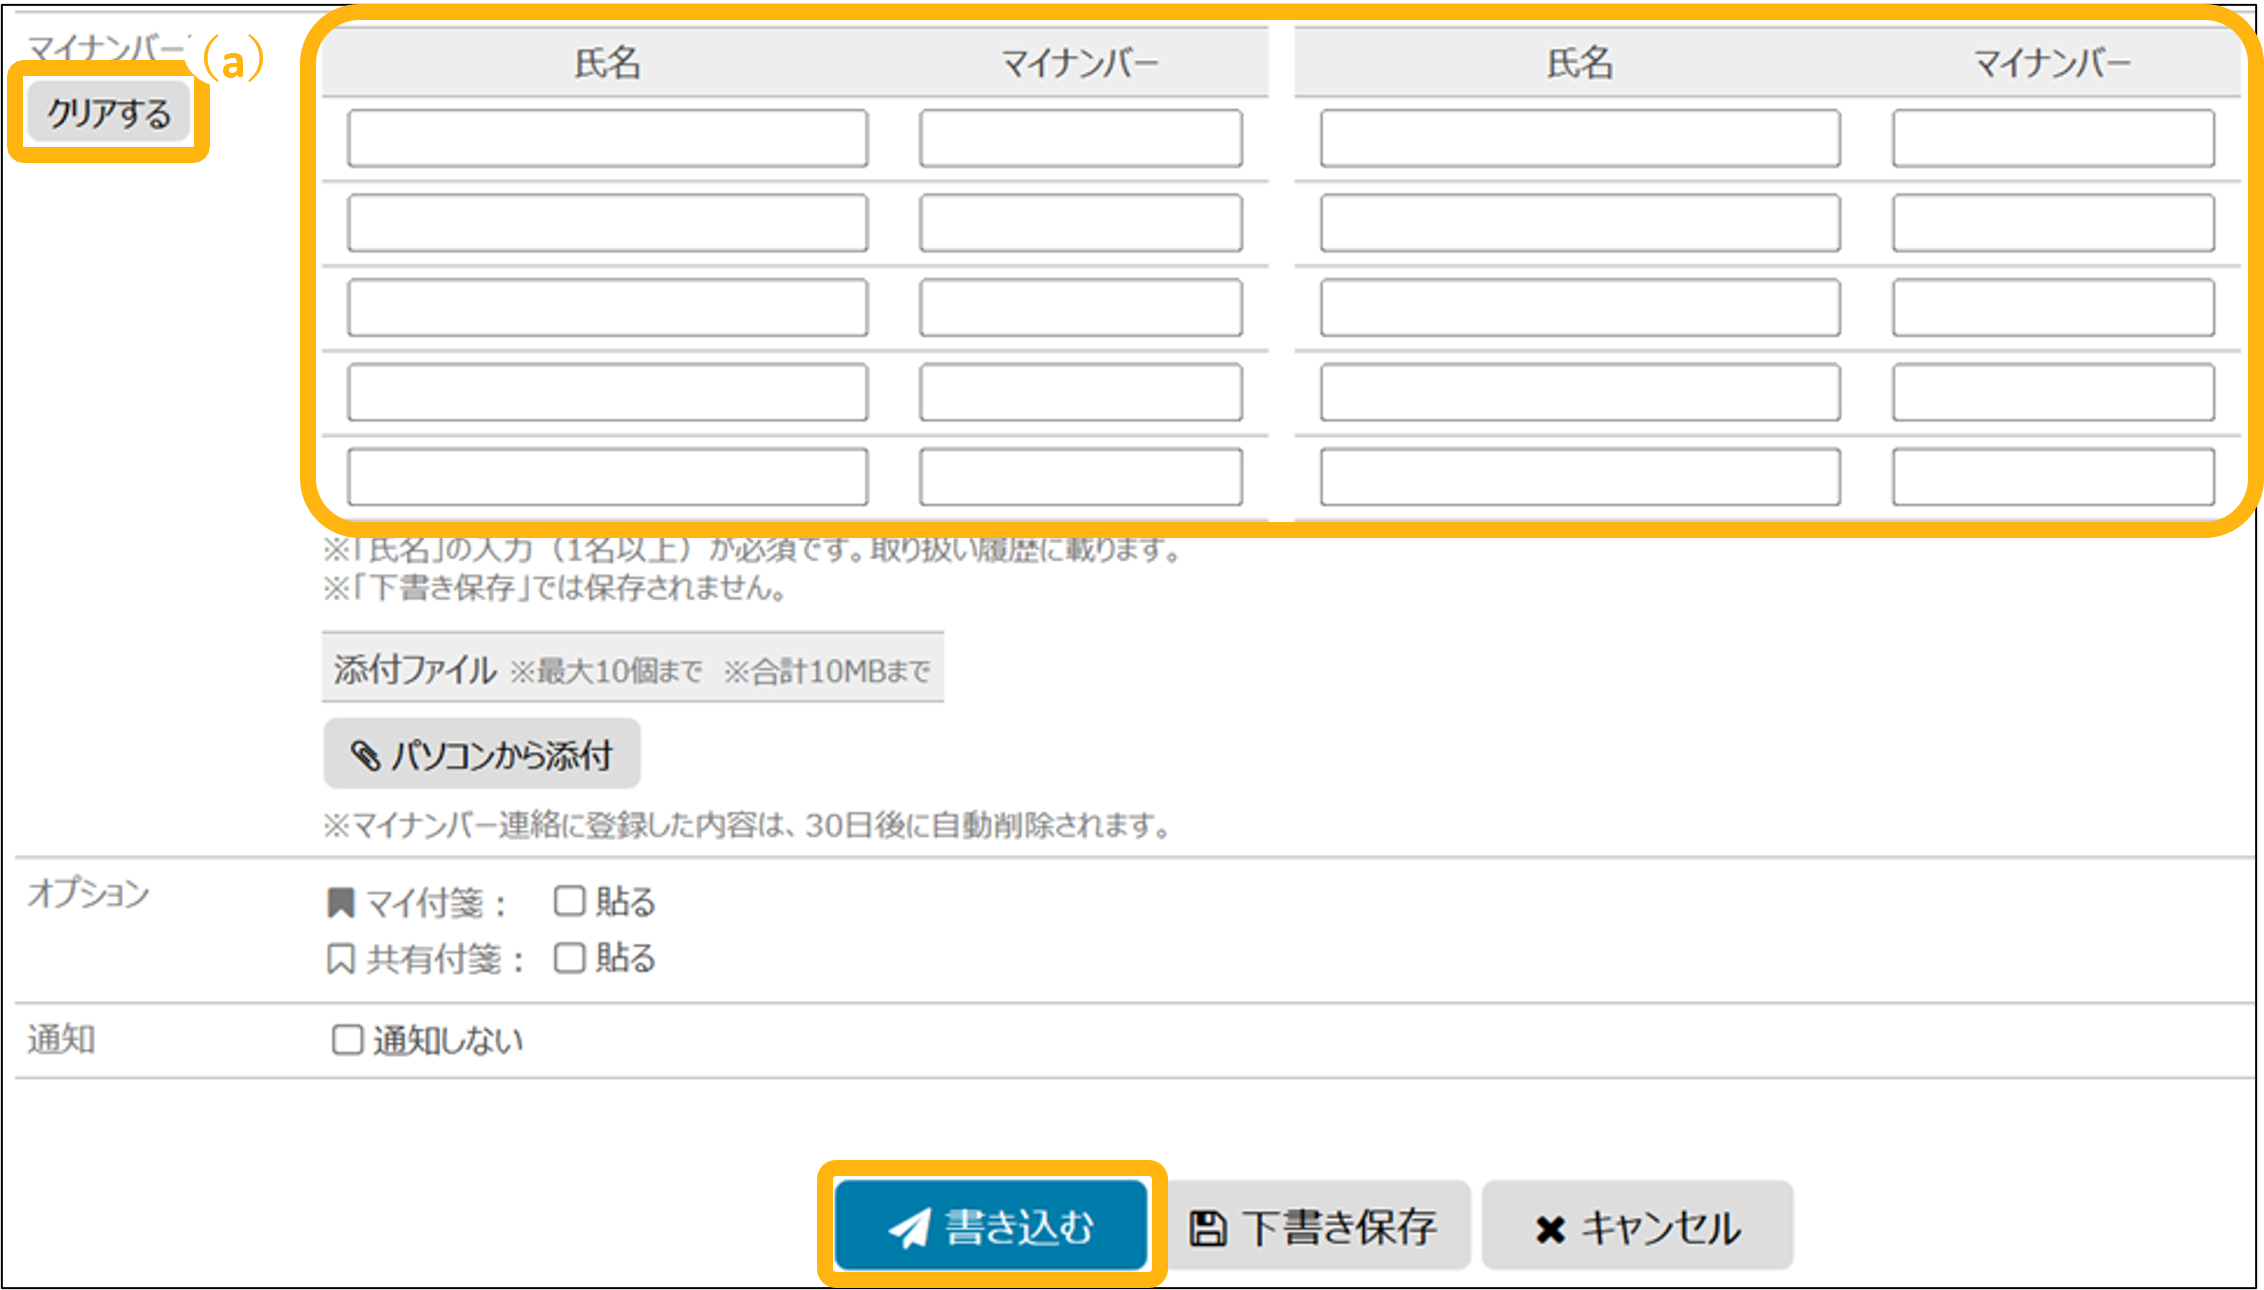Image resolution: width=2264 pixels, height=1290 pixels.
Task: Click the outlined 共有付箋 bookmark icon
Action: coord(341,960)
